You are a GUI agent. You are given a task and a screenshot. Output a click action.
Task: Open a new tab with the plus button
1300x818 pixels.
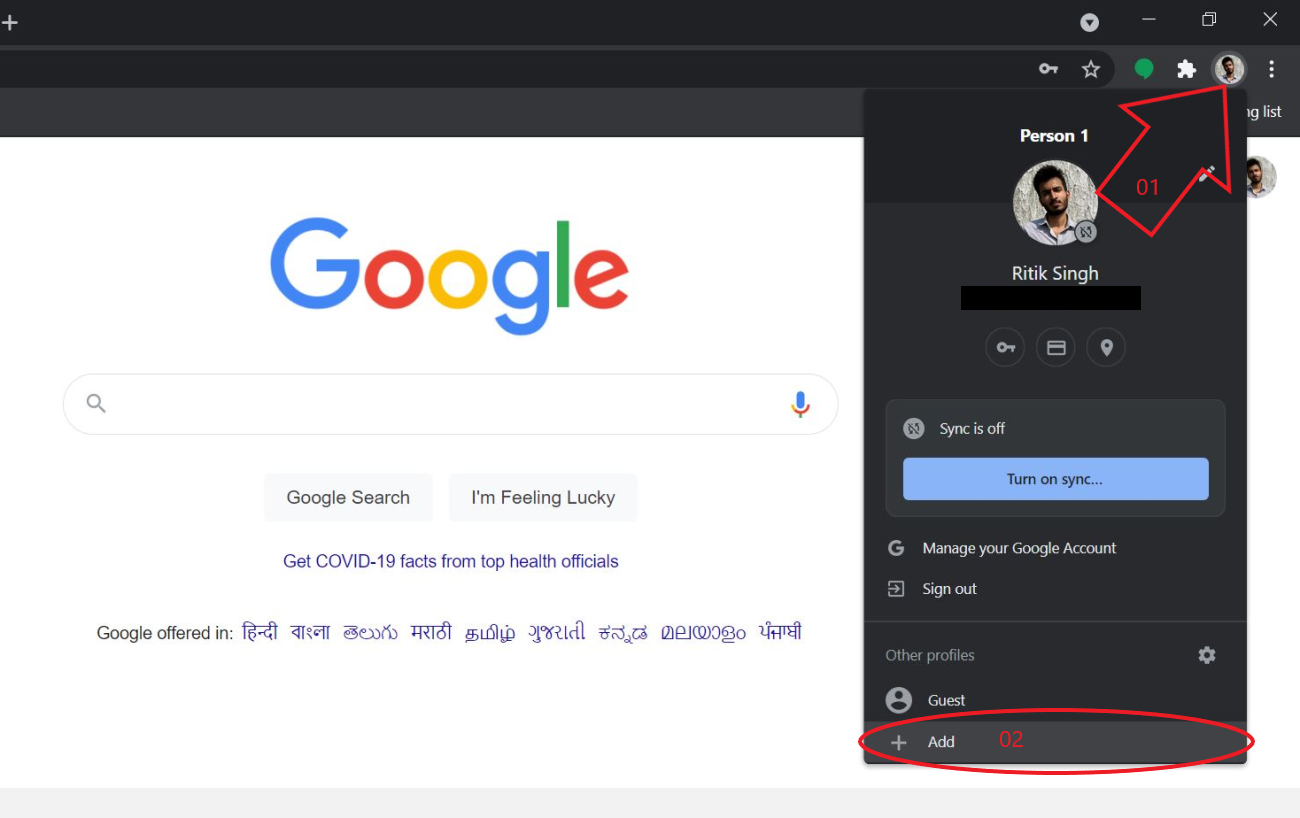point(9,22)
